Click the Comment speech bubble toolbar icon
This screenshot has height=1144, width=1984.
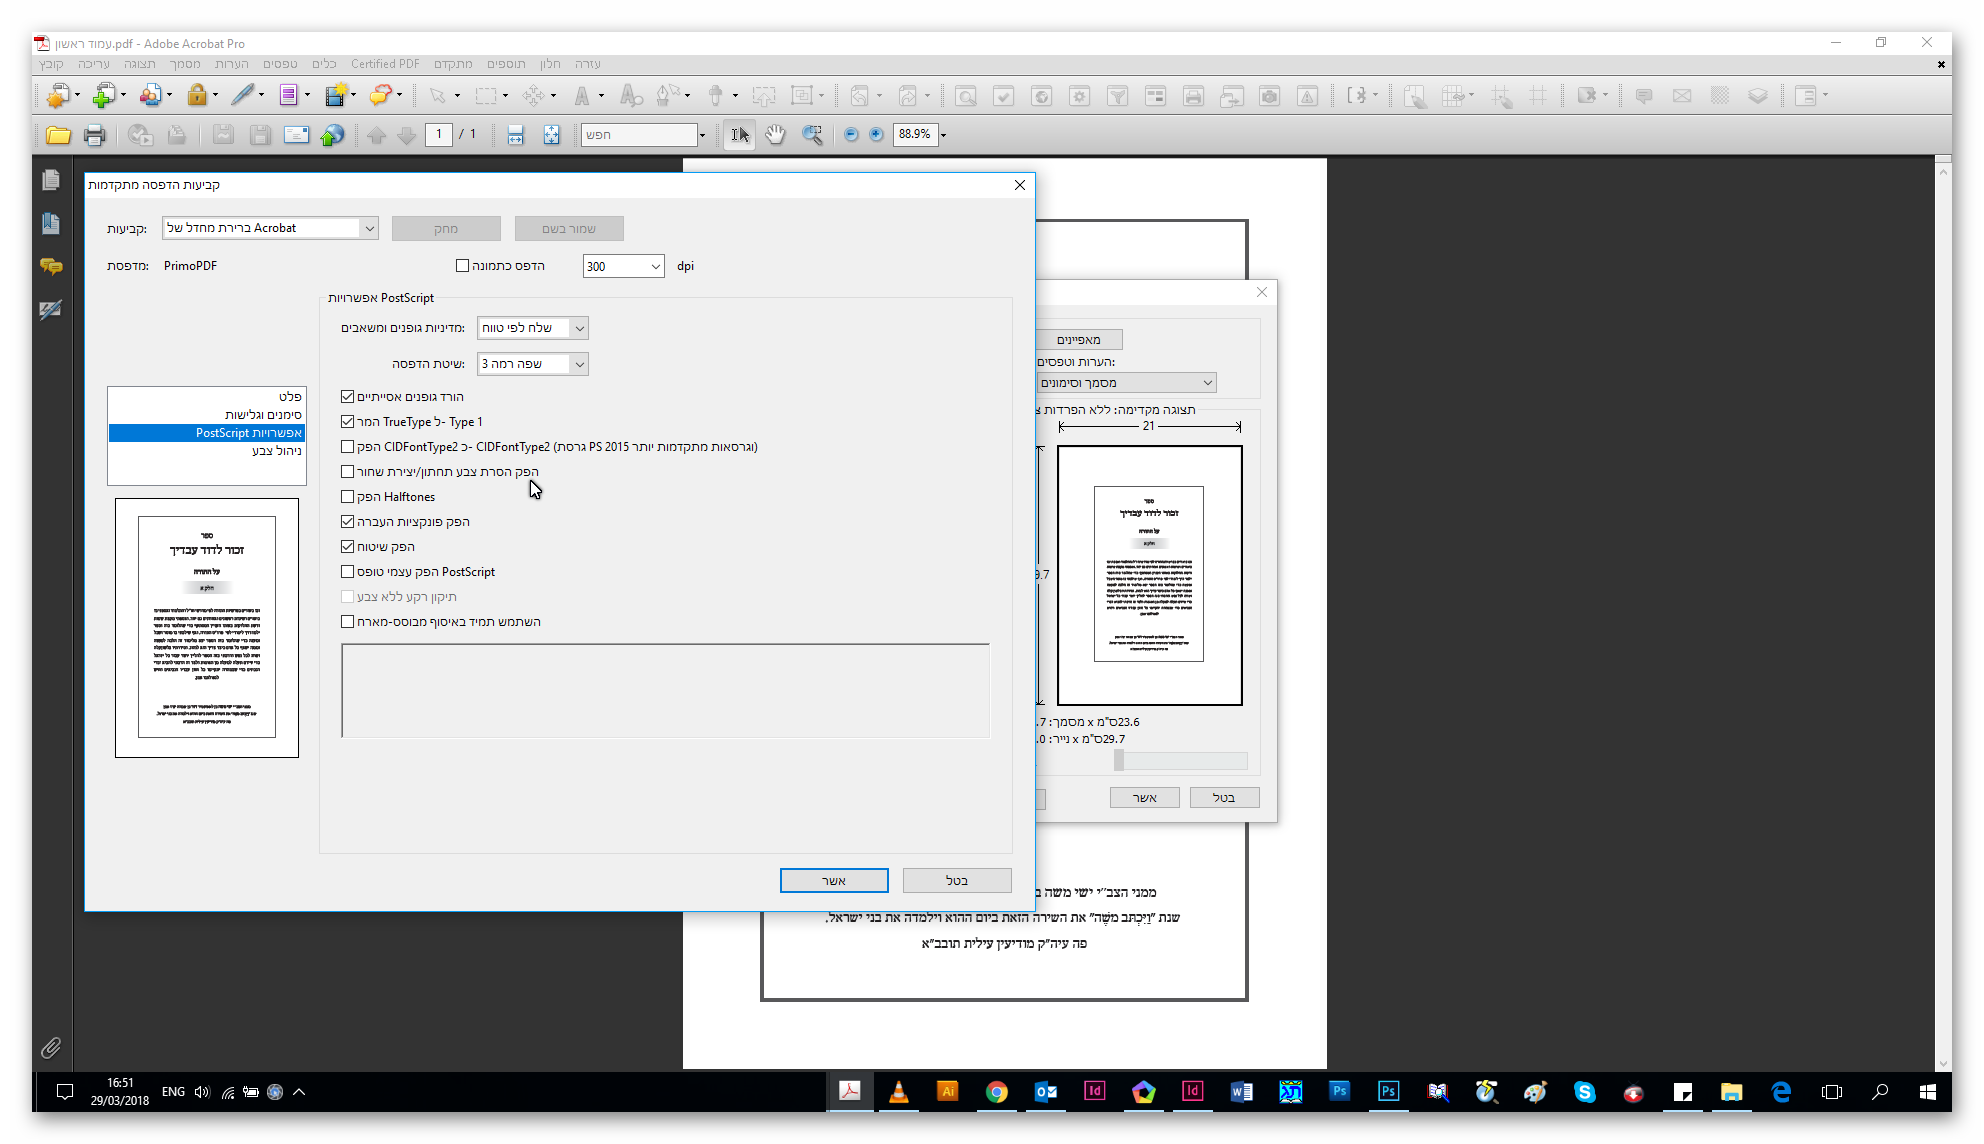(x=380, y=96)
